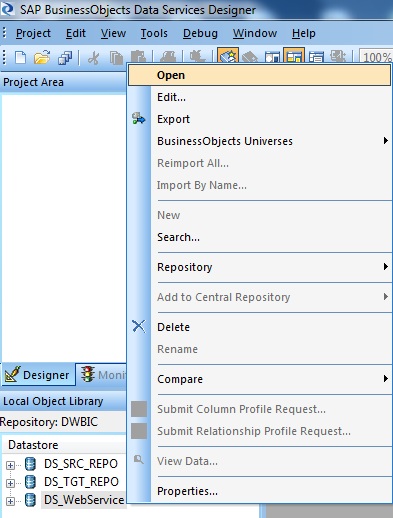Click the New document toolbar icon
This screenshot has height=518, width=393.
click(x=21, y=57)
